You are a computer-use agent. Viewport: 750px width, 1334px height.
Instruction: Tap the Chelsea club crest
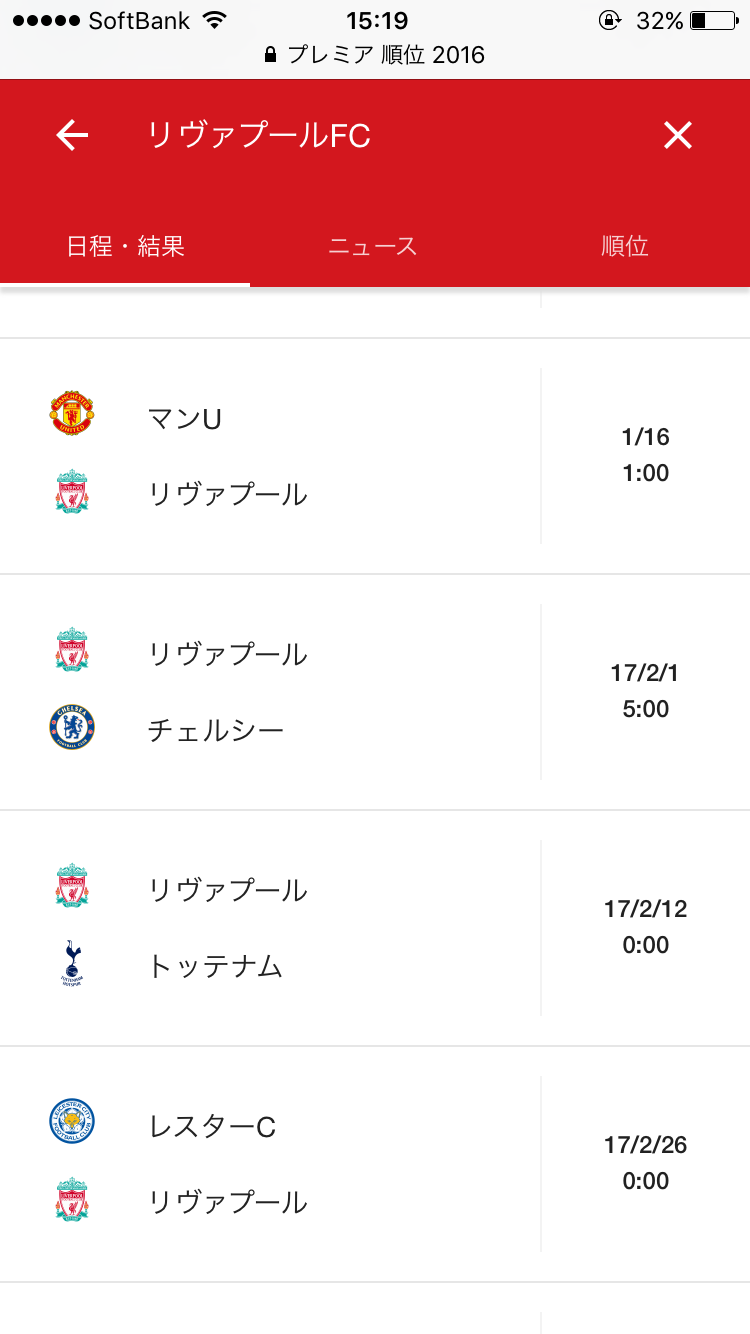click(72, 728)
